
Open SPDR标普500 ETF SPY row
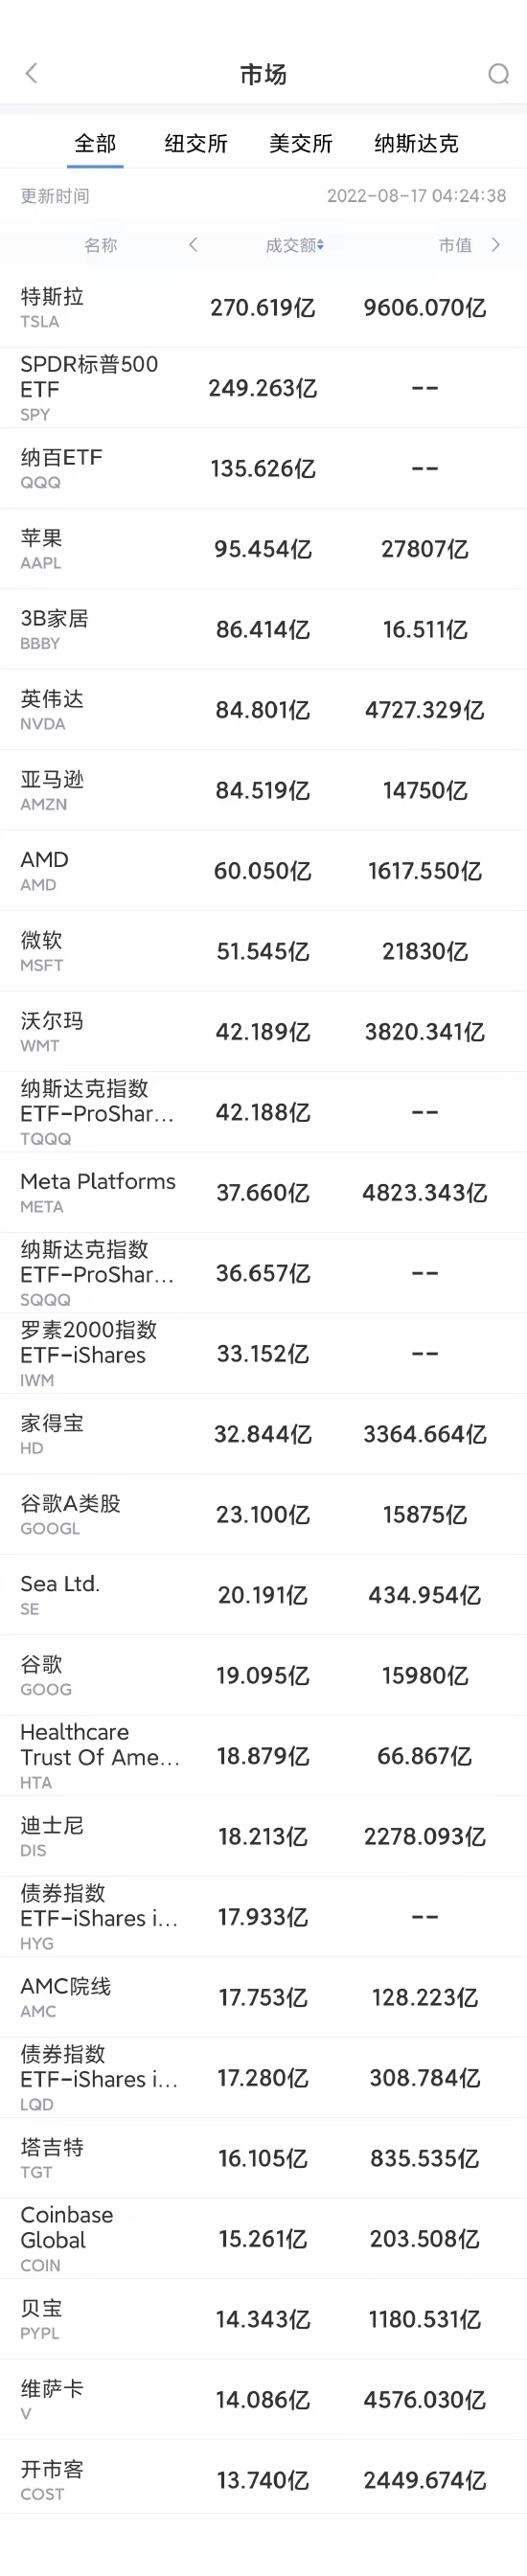263,388
